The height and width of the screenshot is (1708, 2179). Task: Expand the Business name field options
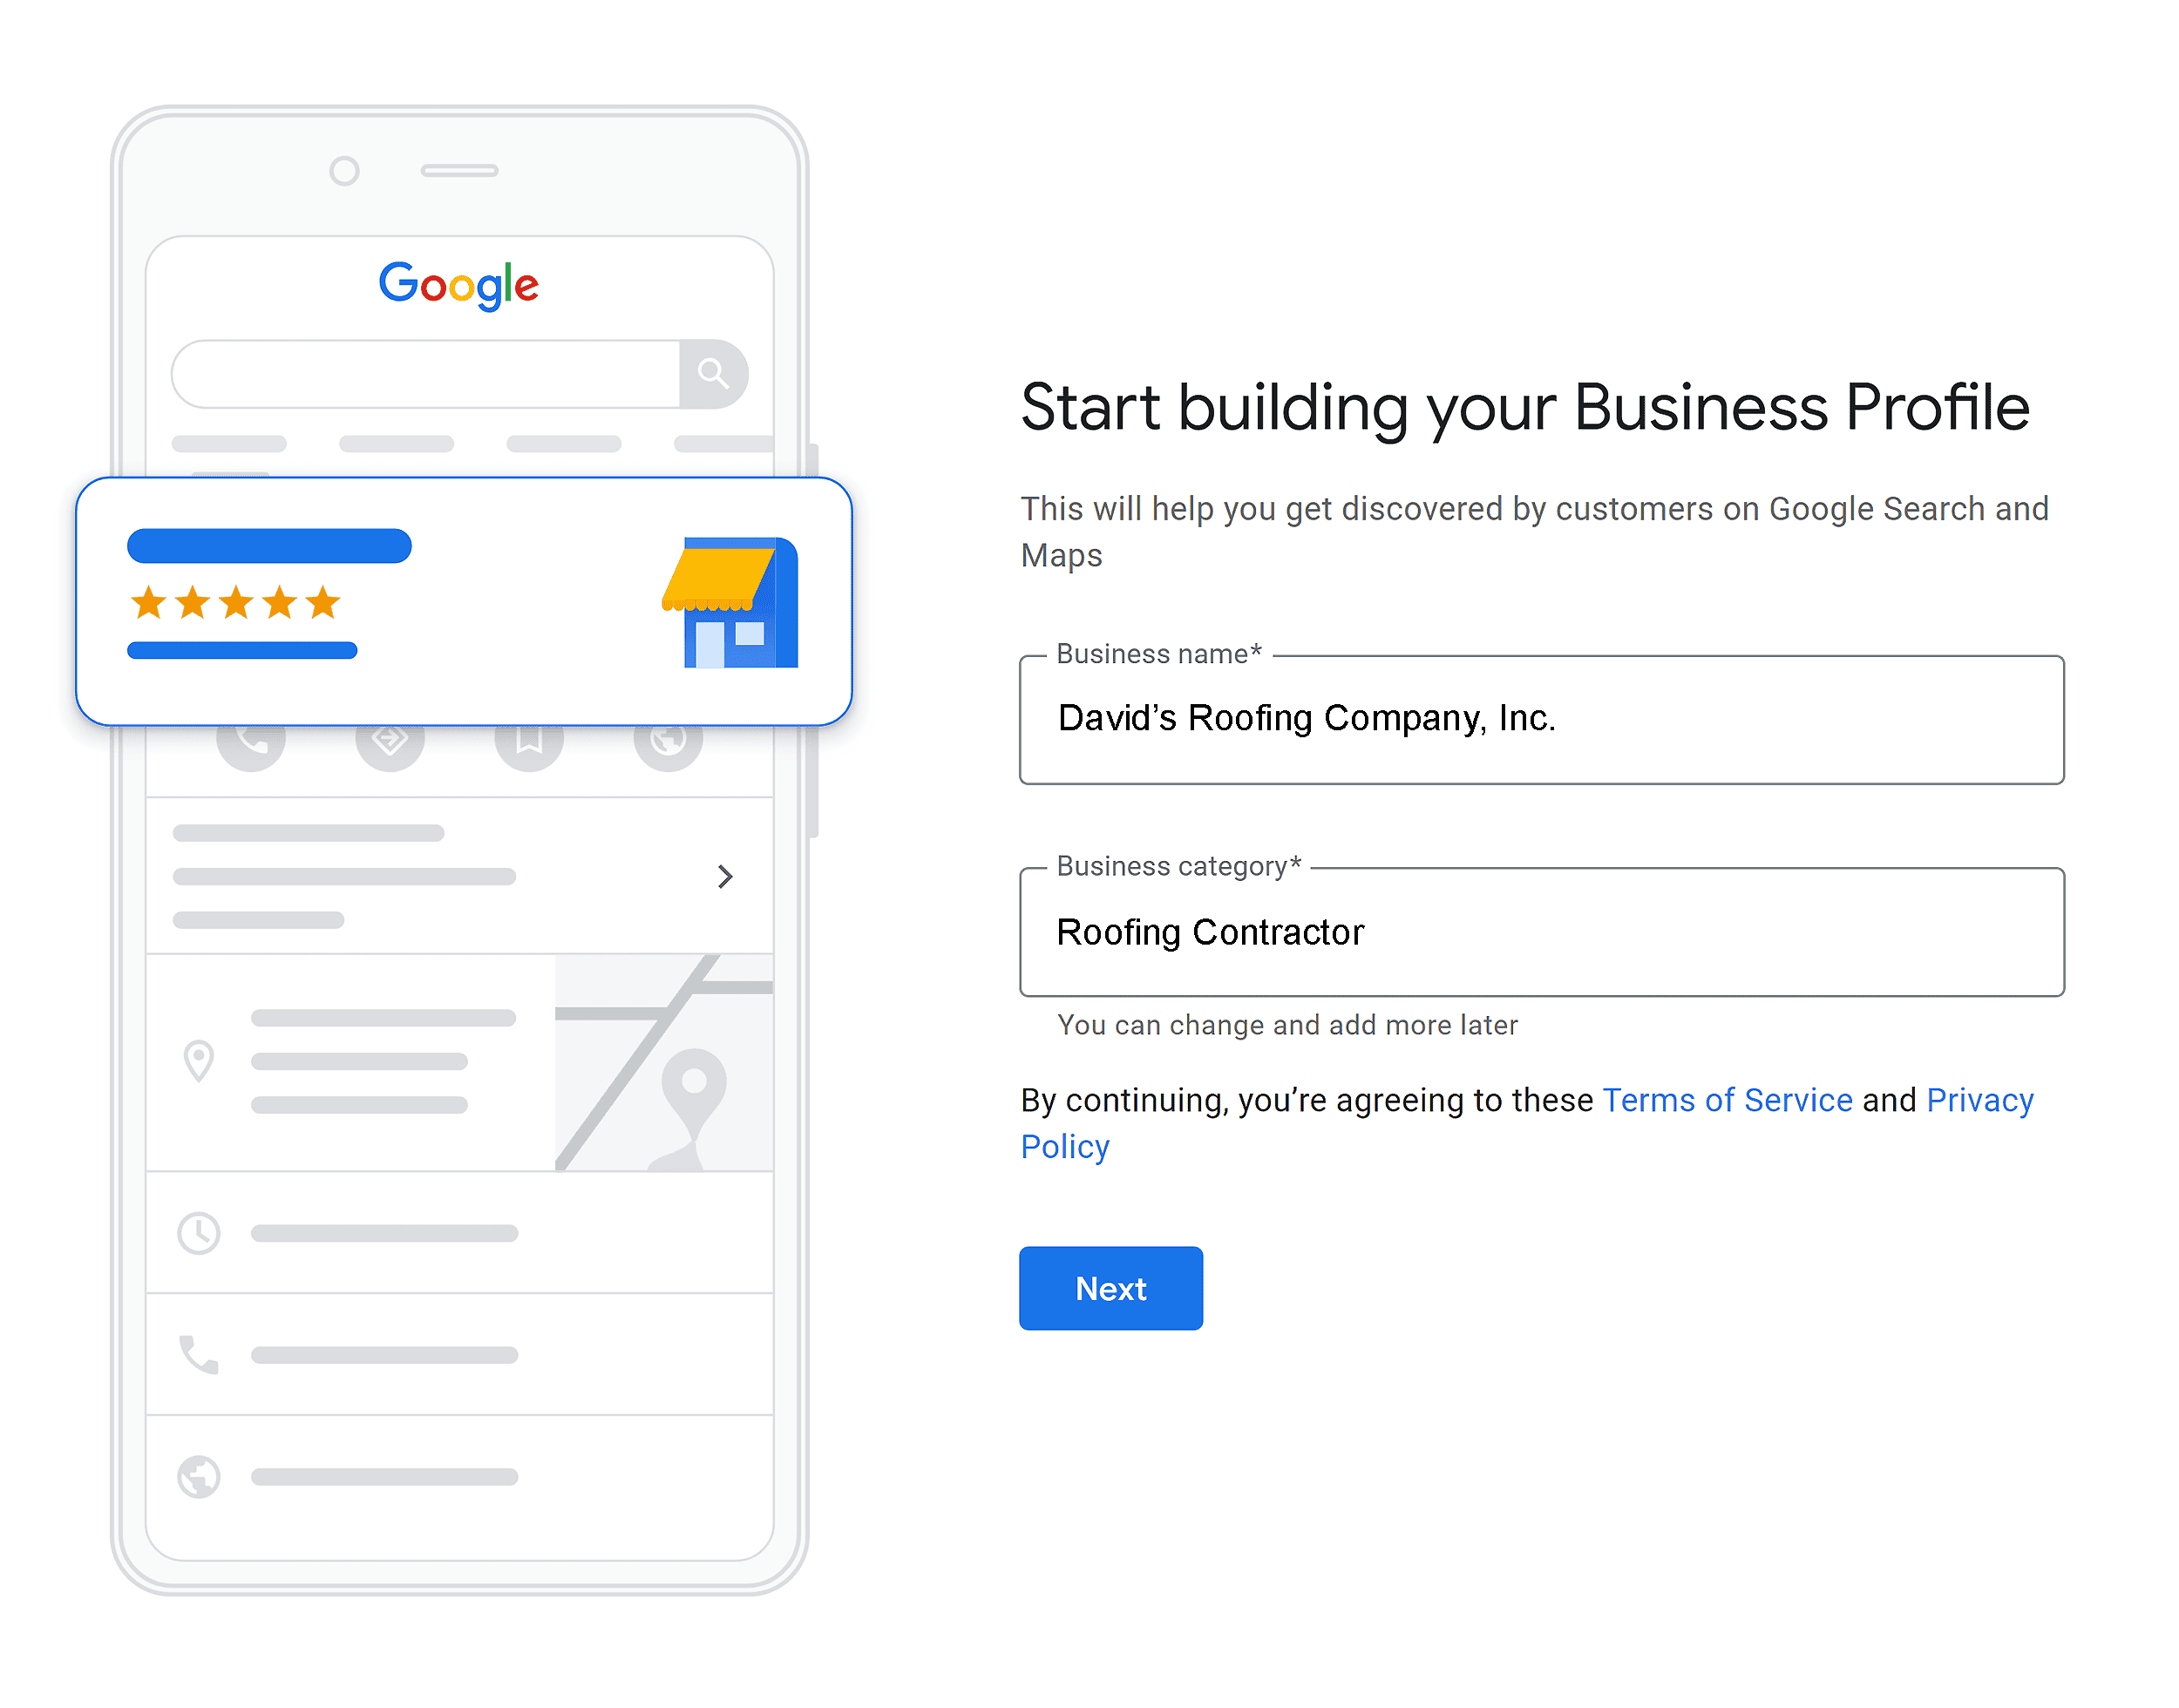pos(1546,718)
